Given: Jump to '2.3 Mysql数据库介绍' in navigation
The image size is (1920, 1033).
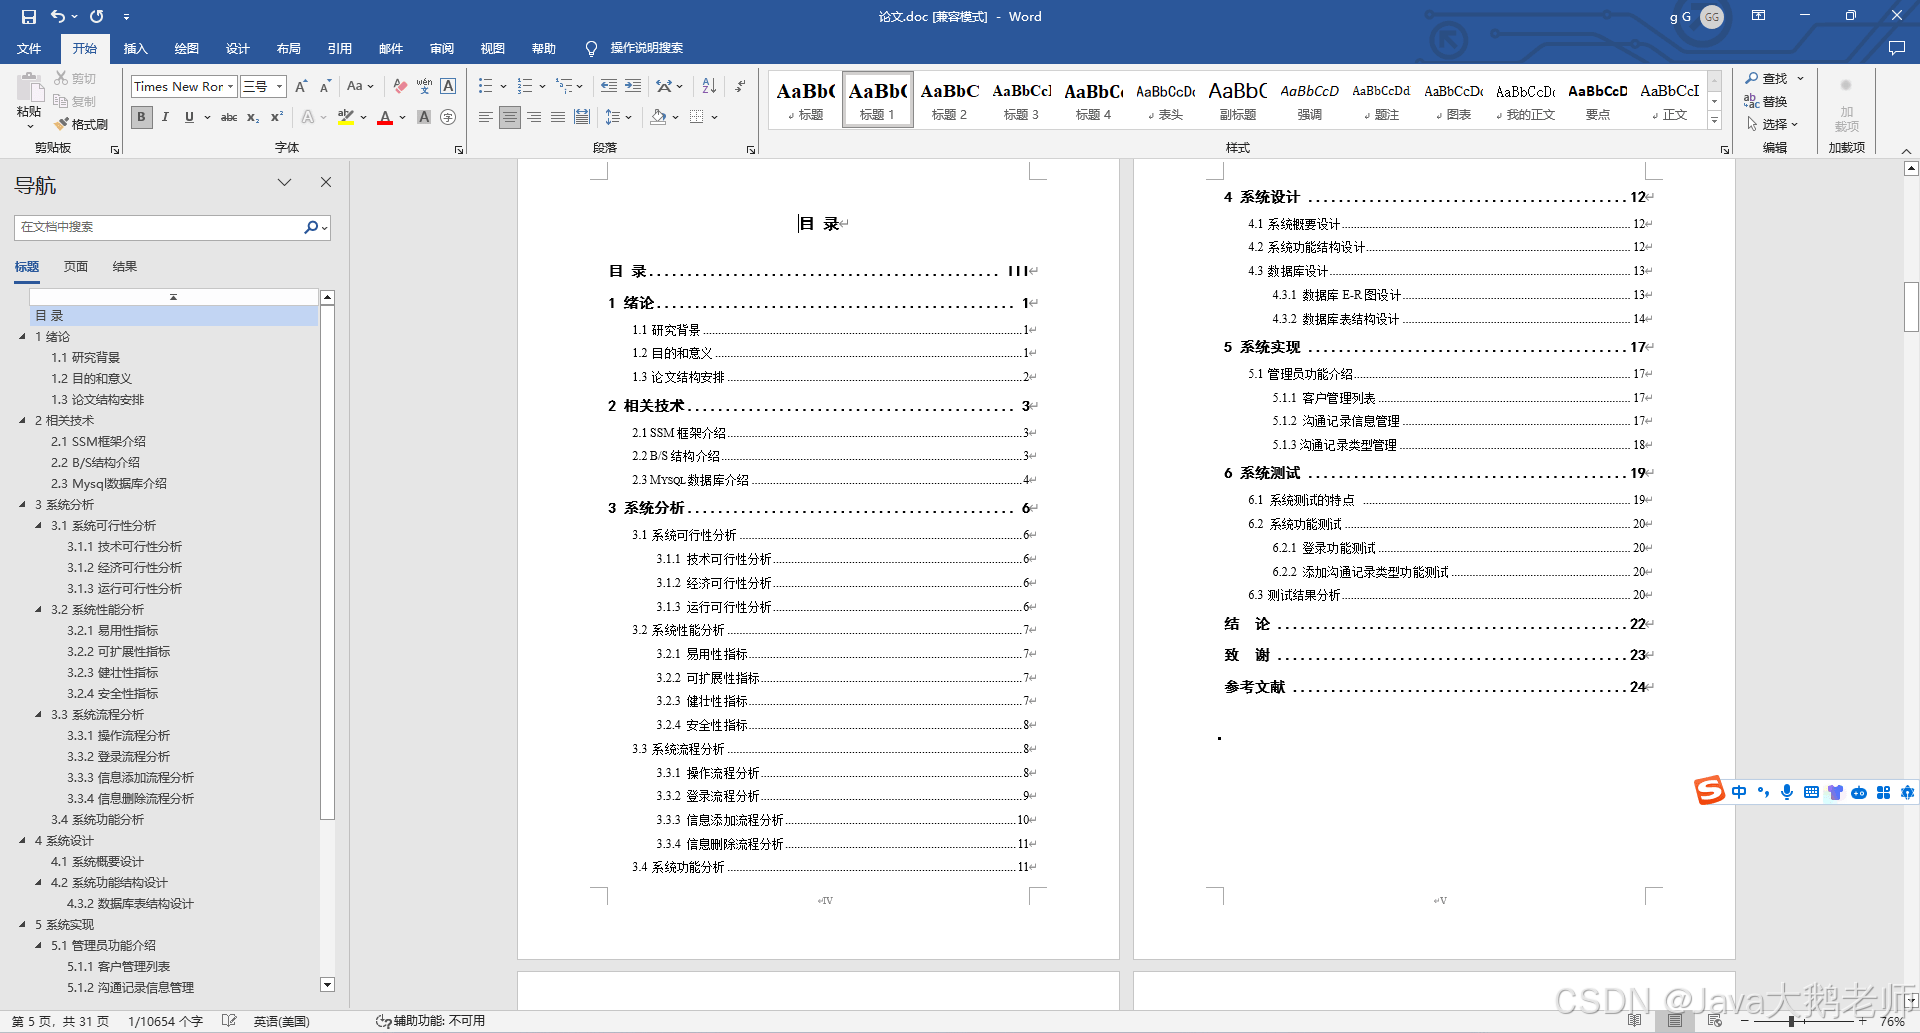Looking at the screenshot, I should click(109, 484).
